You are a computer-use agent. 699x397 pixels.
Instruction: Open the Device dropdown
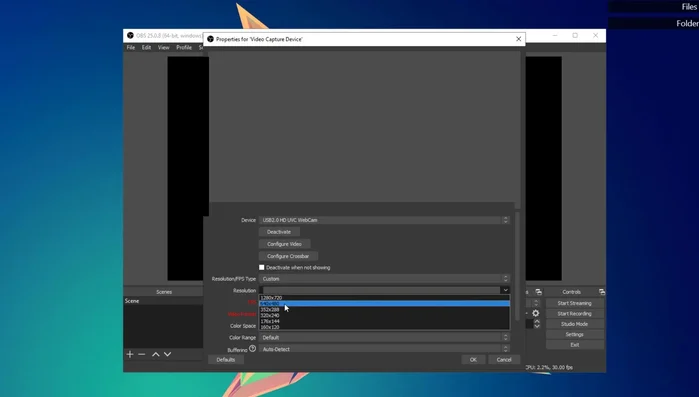[x=384, y=220]
